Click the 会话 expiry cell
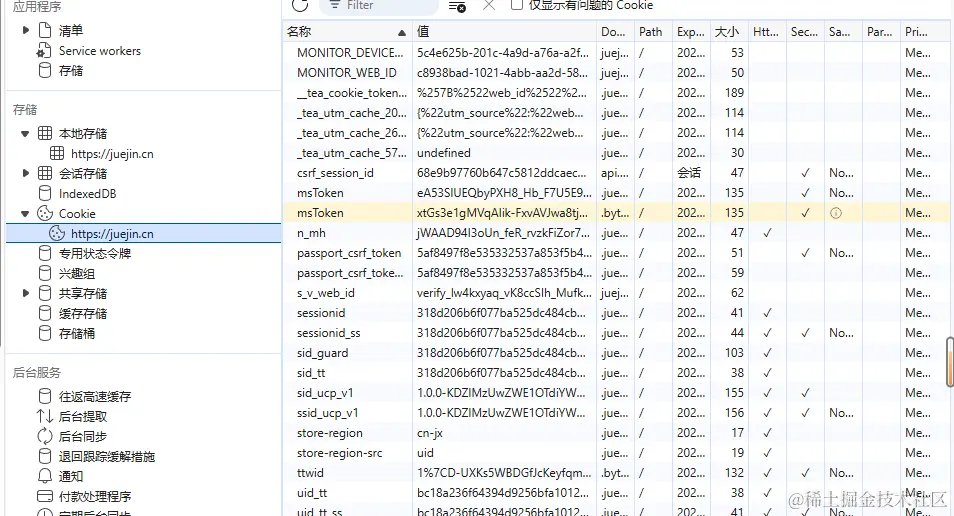This screenshot has width=954, height=516. pyautogui.click(x=691, y=173)
